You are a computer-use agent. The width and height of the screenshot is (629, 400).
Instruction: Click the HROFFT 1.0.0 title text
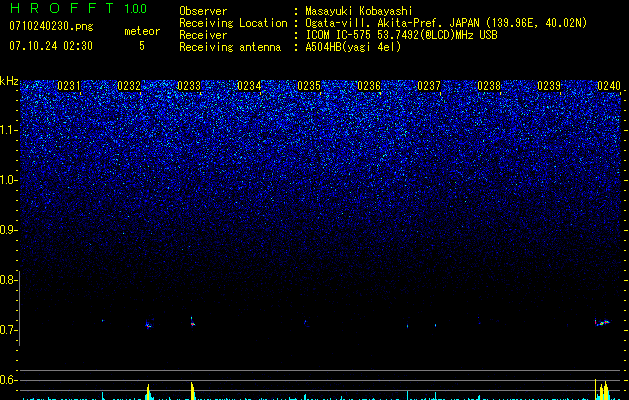(78, 8)
